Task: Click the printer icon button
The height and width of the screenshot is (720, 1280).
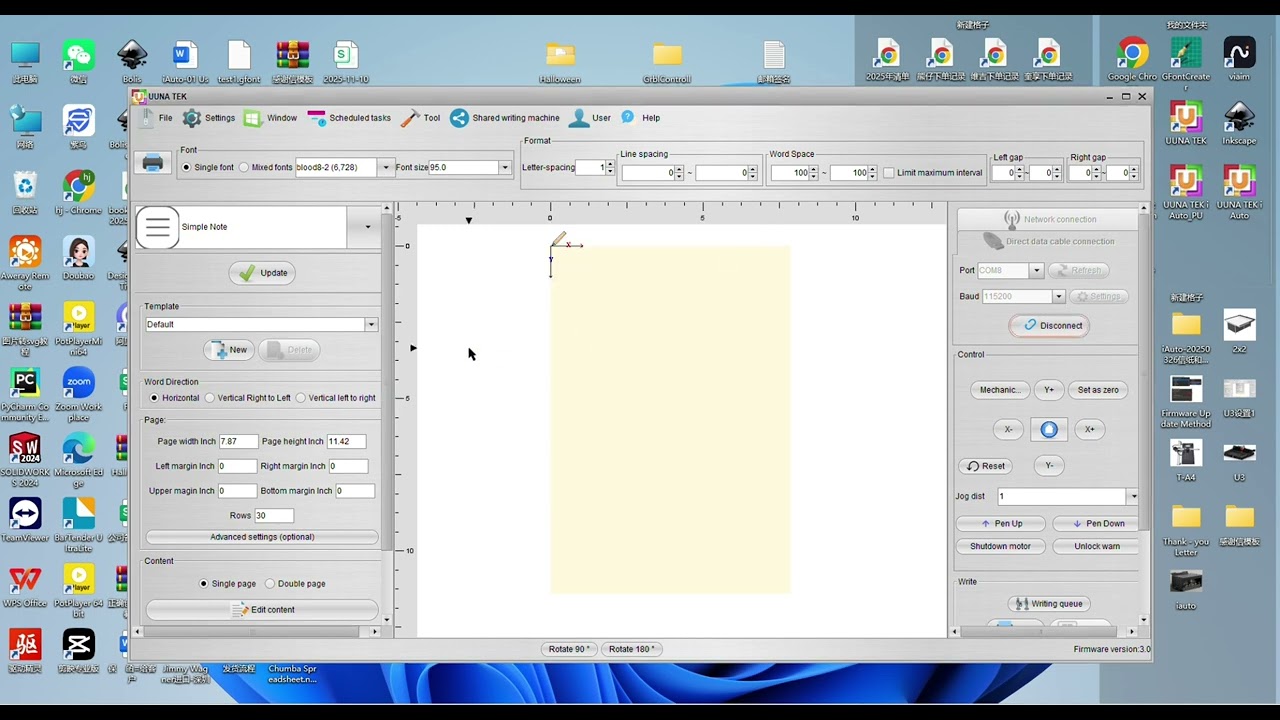Action: pos(153,163)
